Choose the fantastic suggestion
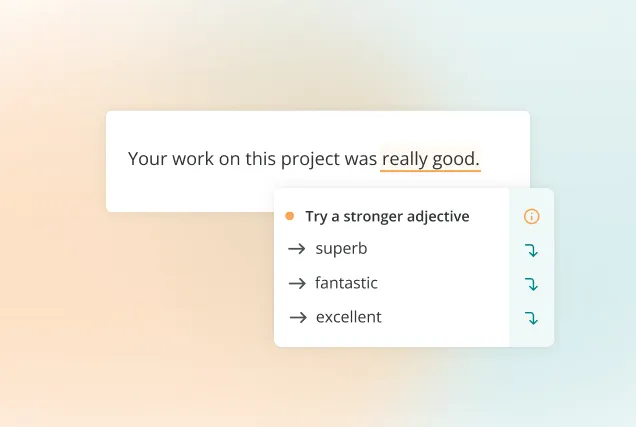The width and height of the screenshot is (636, 427). [x=346, y=283]
